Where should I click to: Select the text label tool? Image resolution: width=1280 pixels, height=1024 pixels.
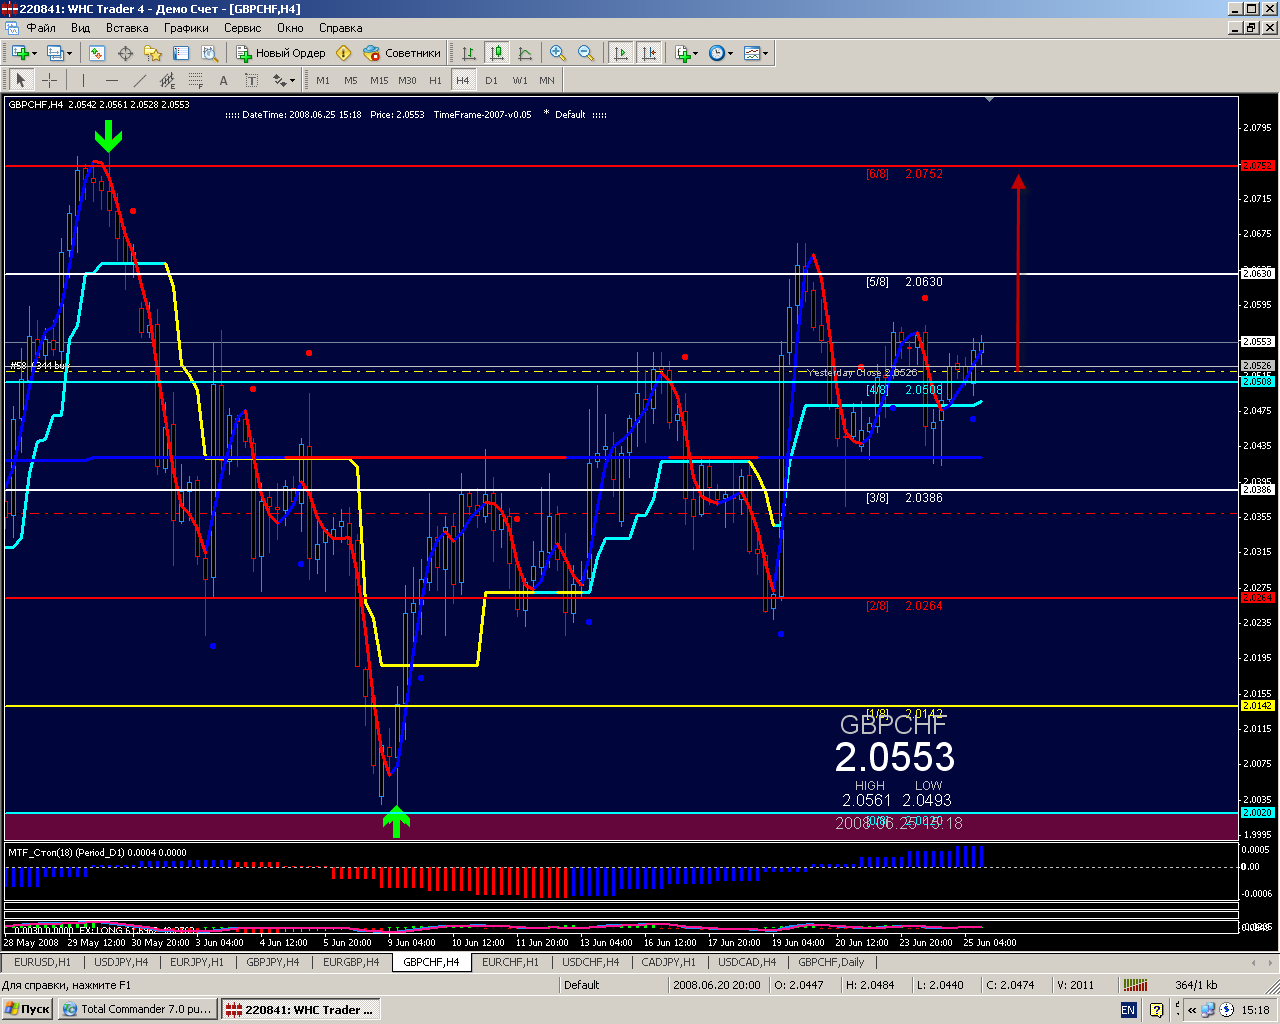[x=251, y=80]
